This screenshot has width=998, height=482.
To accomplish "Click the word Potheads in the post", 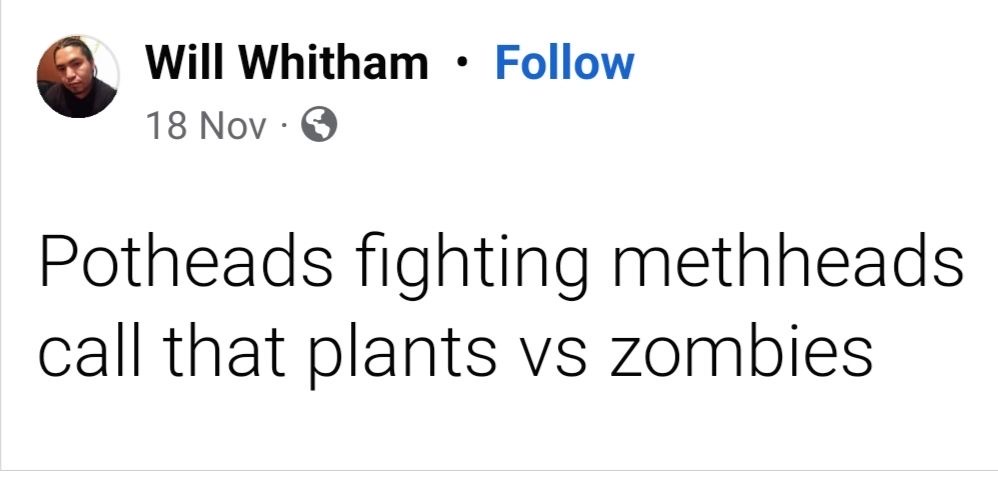I will pyautogui.click(x=186, y=261).
